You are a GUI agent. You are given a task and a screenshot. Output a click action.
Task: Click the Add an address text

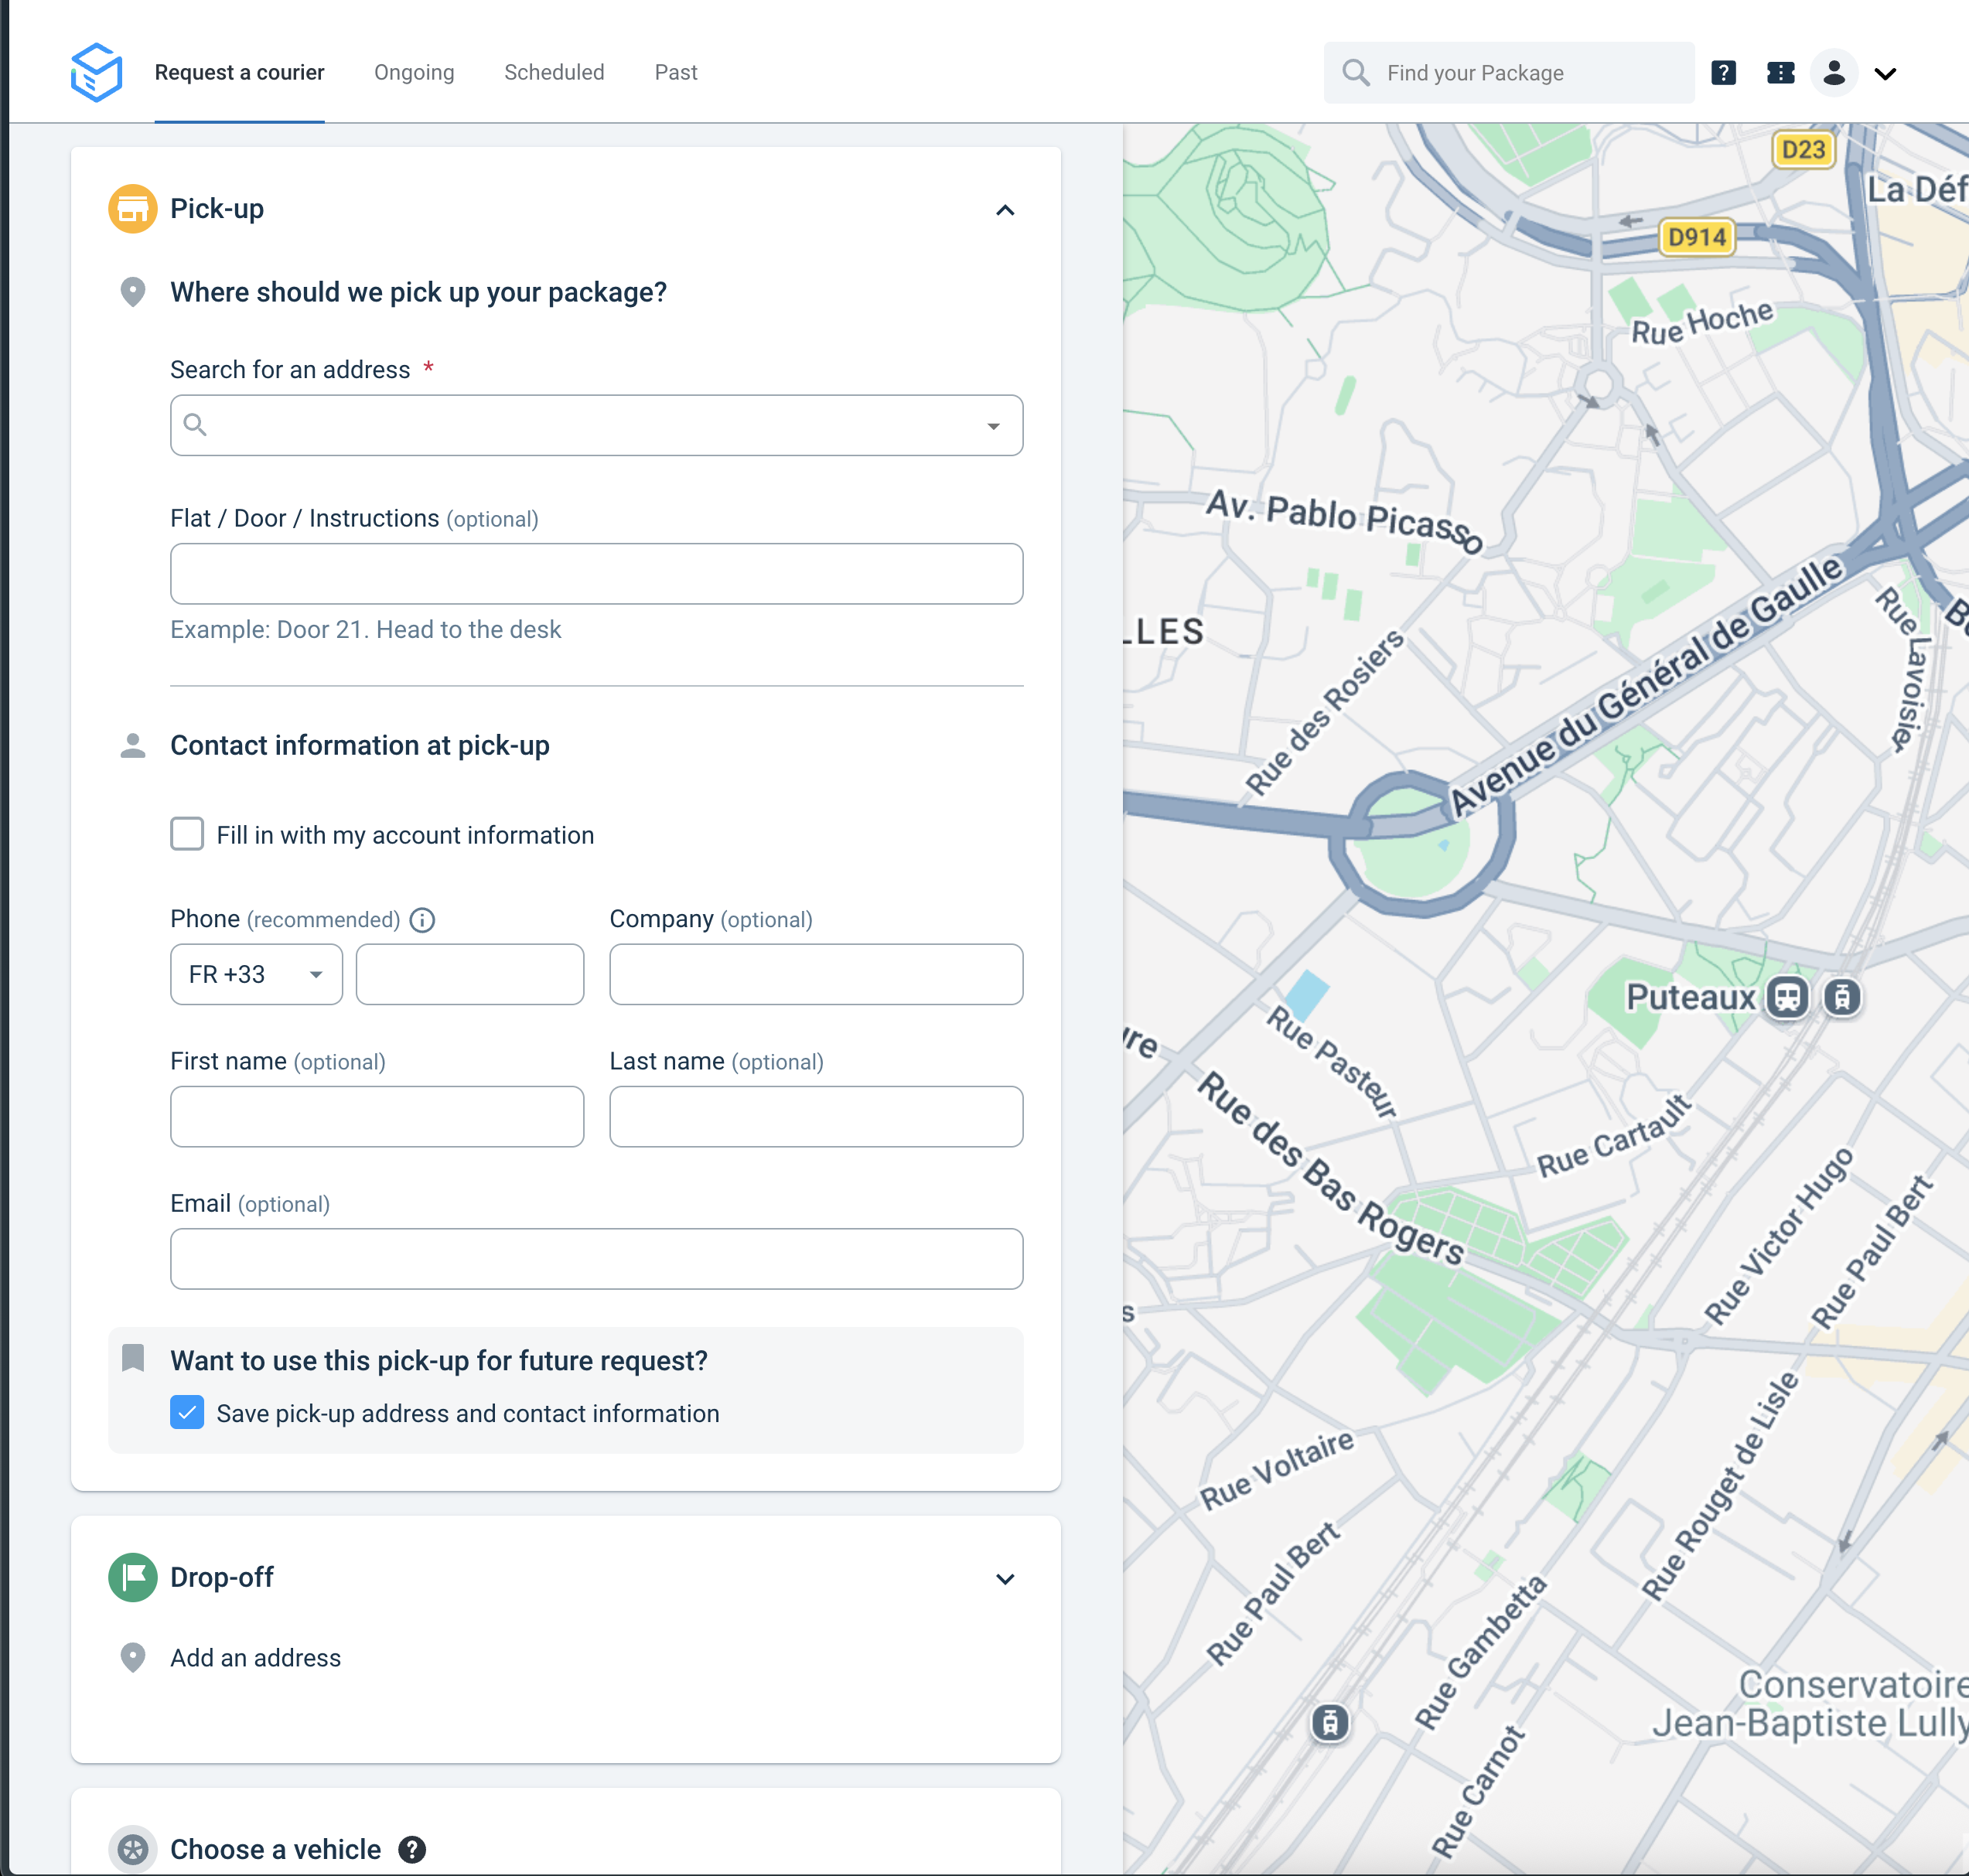(256, 1658)
